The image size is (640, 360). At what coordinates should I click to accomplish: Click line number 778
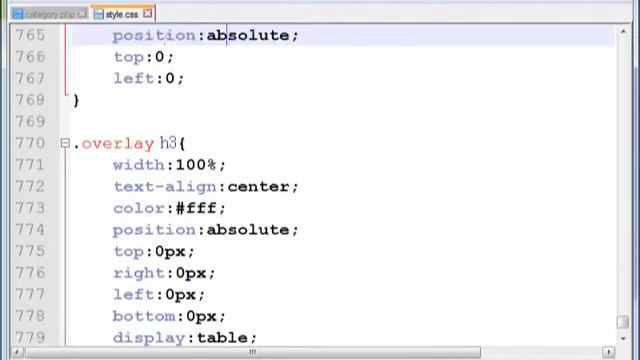(30, 316)
